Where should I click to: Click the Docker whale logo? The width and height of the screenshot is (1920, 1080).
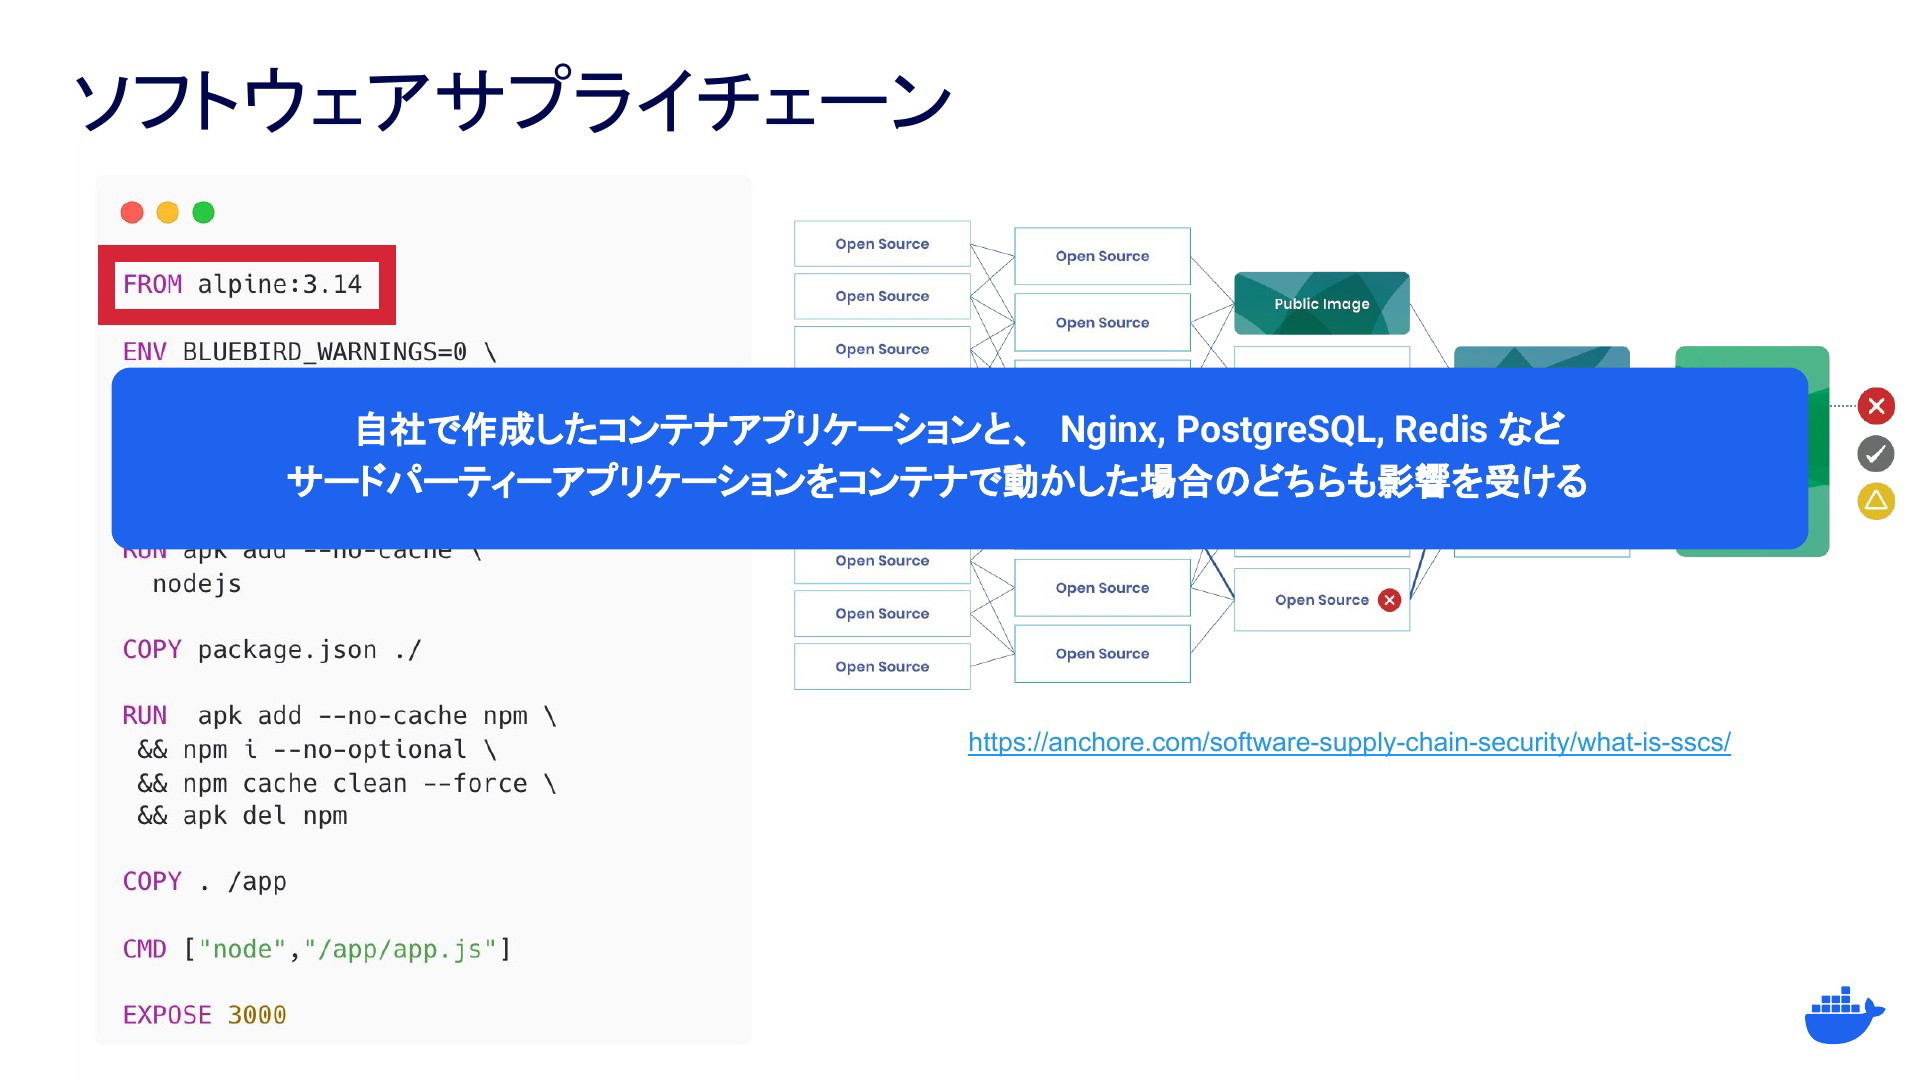(1844, 1015)
